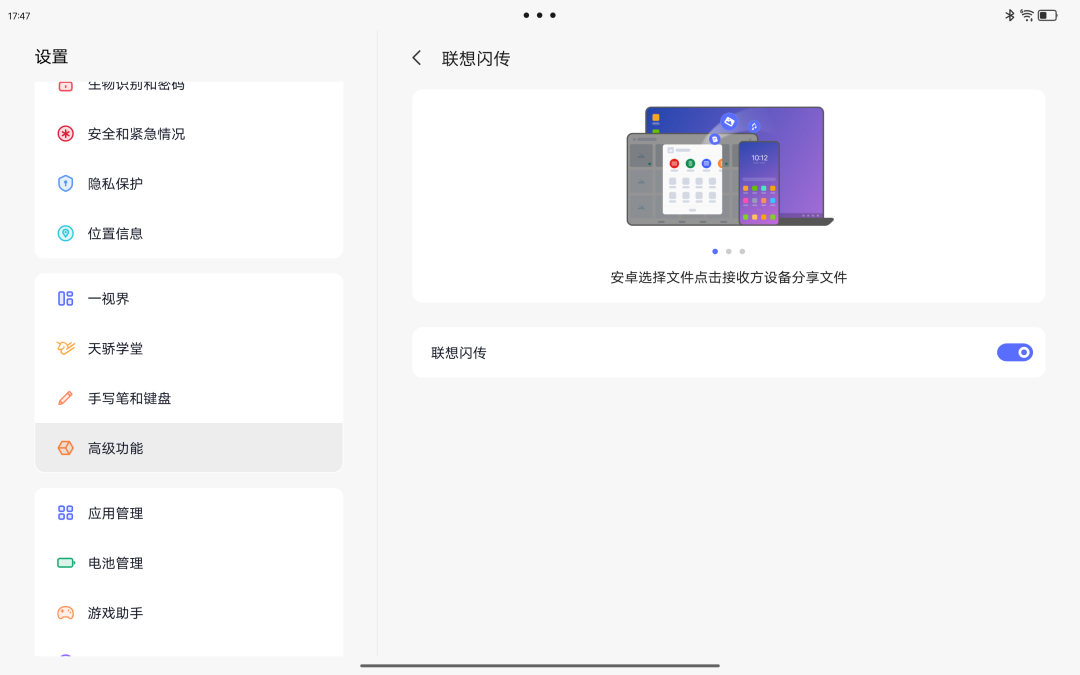The image size is (1080, 675).
Task: Turn off the 联想闪传 switch
Action: coord(1015,352)
